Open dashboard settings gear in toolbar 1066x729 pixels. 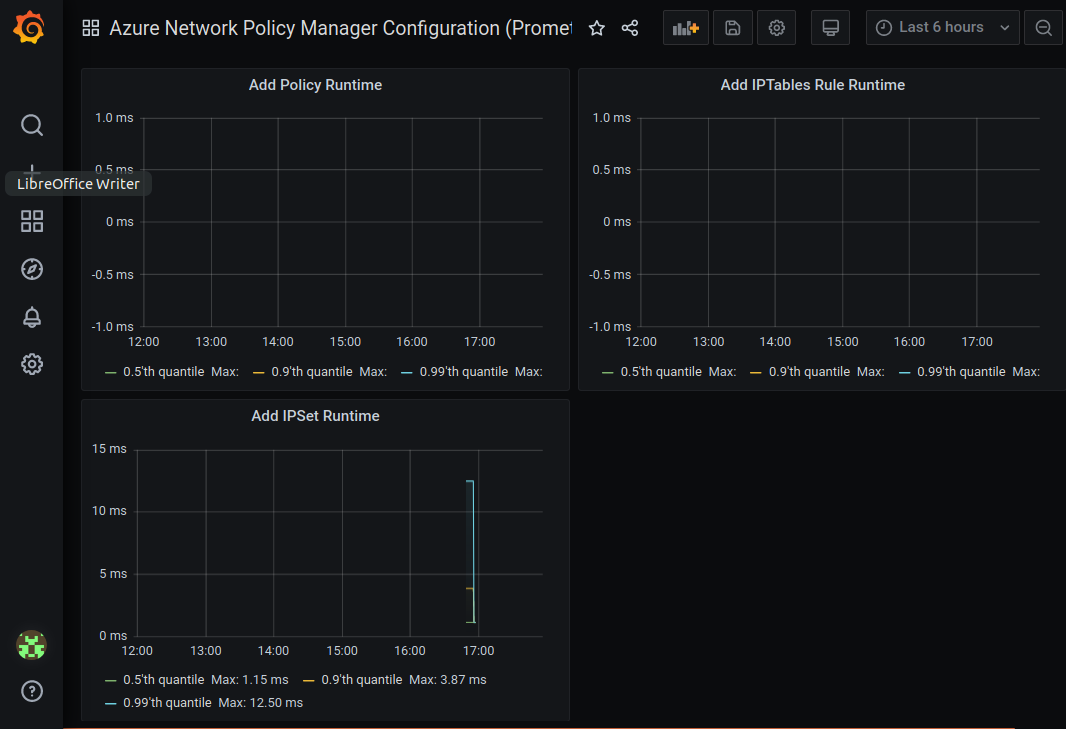click(x=776, y=28)
